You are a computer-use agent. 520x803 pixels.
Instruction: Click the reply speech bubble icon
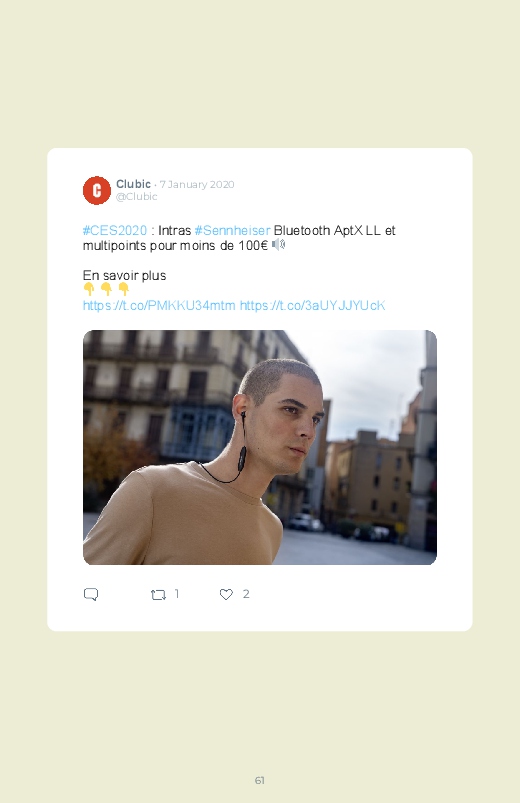[x=91, y=594]
